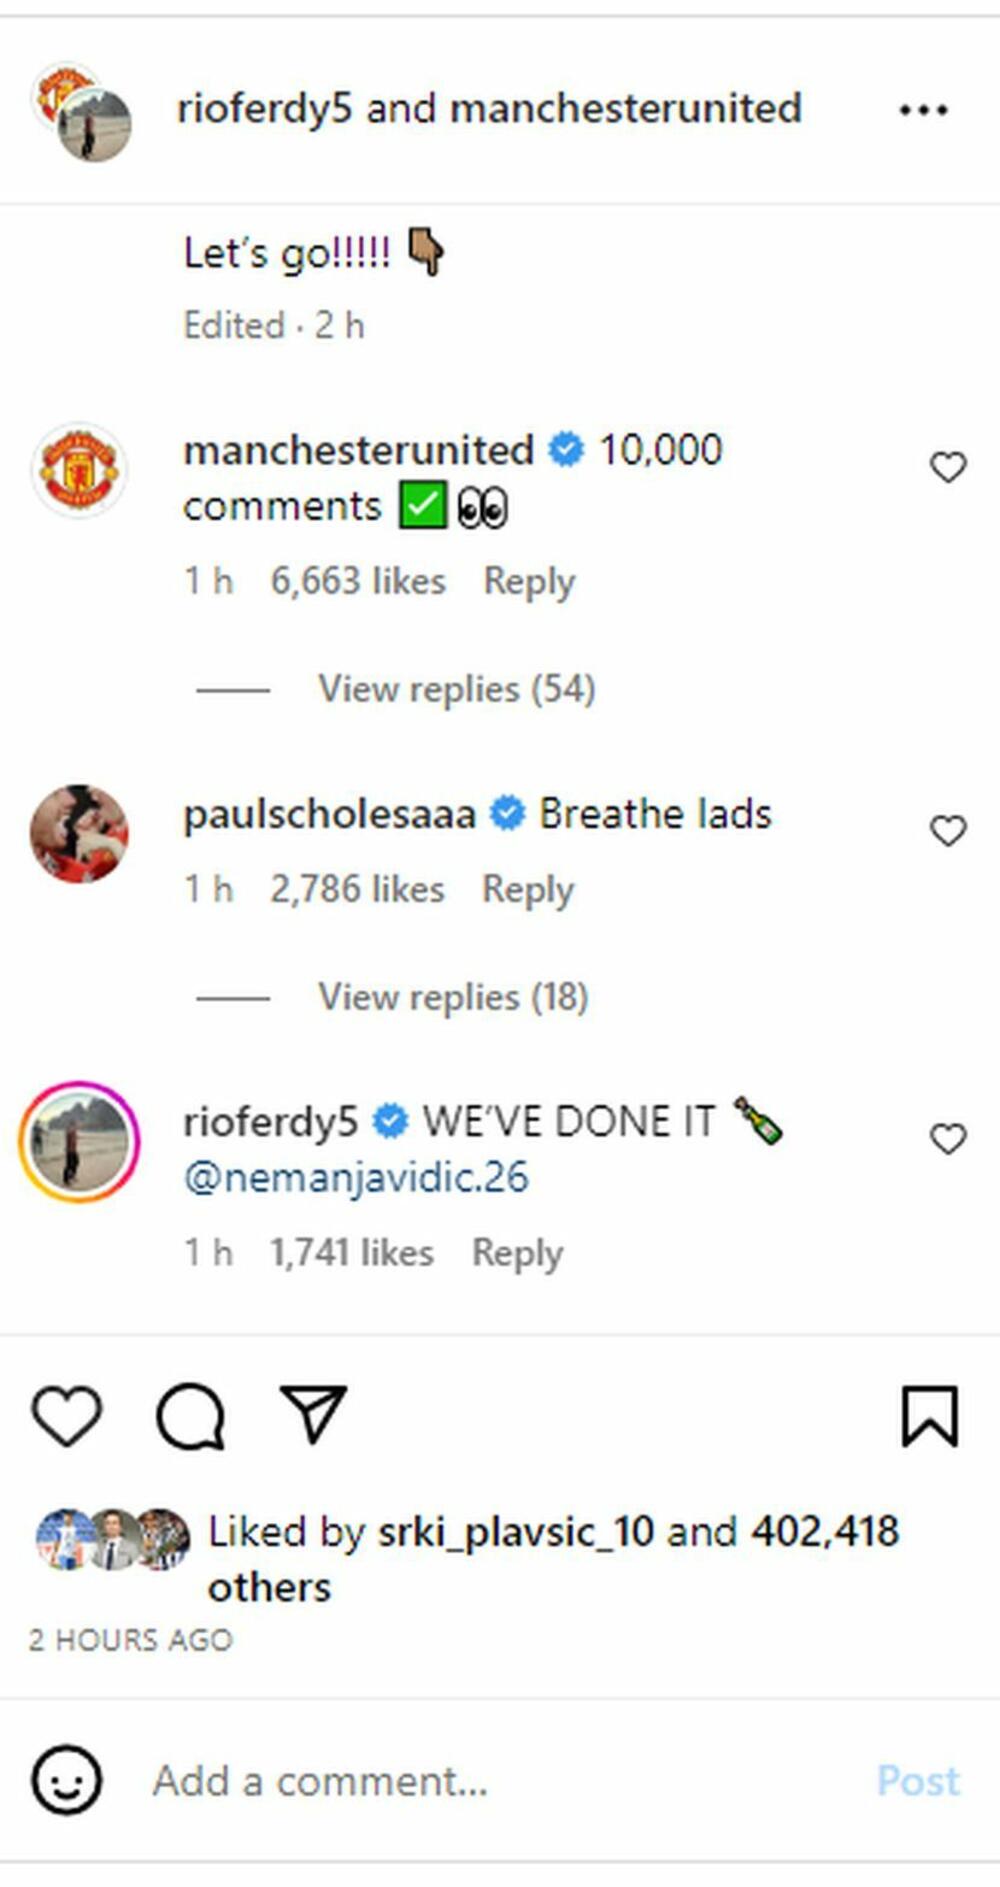Screen dimensions: 1000x1887
Task: Expand View replies (54)
Action: (x=456, y=689)
